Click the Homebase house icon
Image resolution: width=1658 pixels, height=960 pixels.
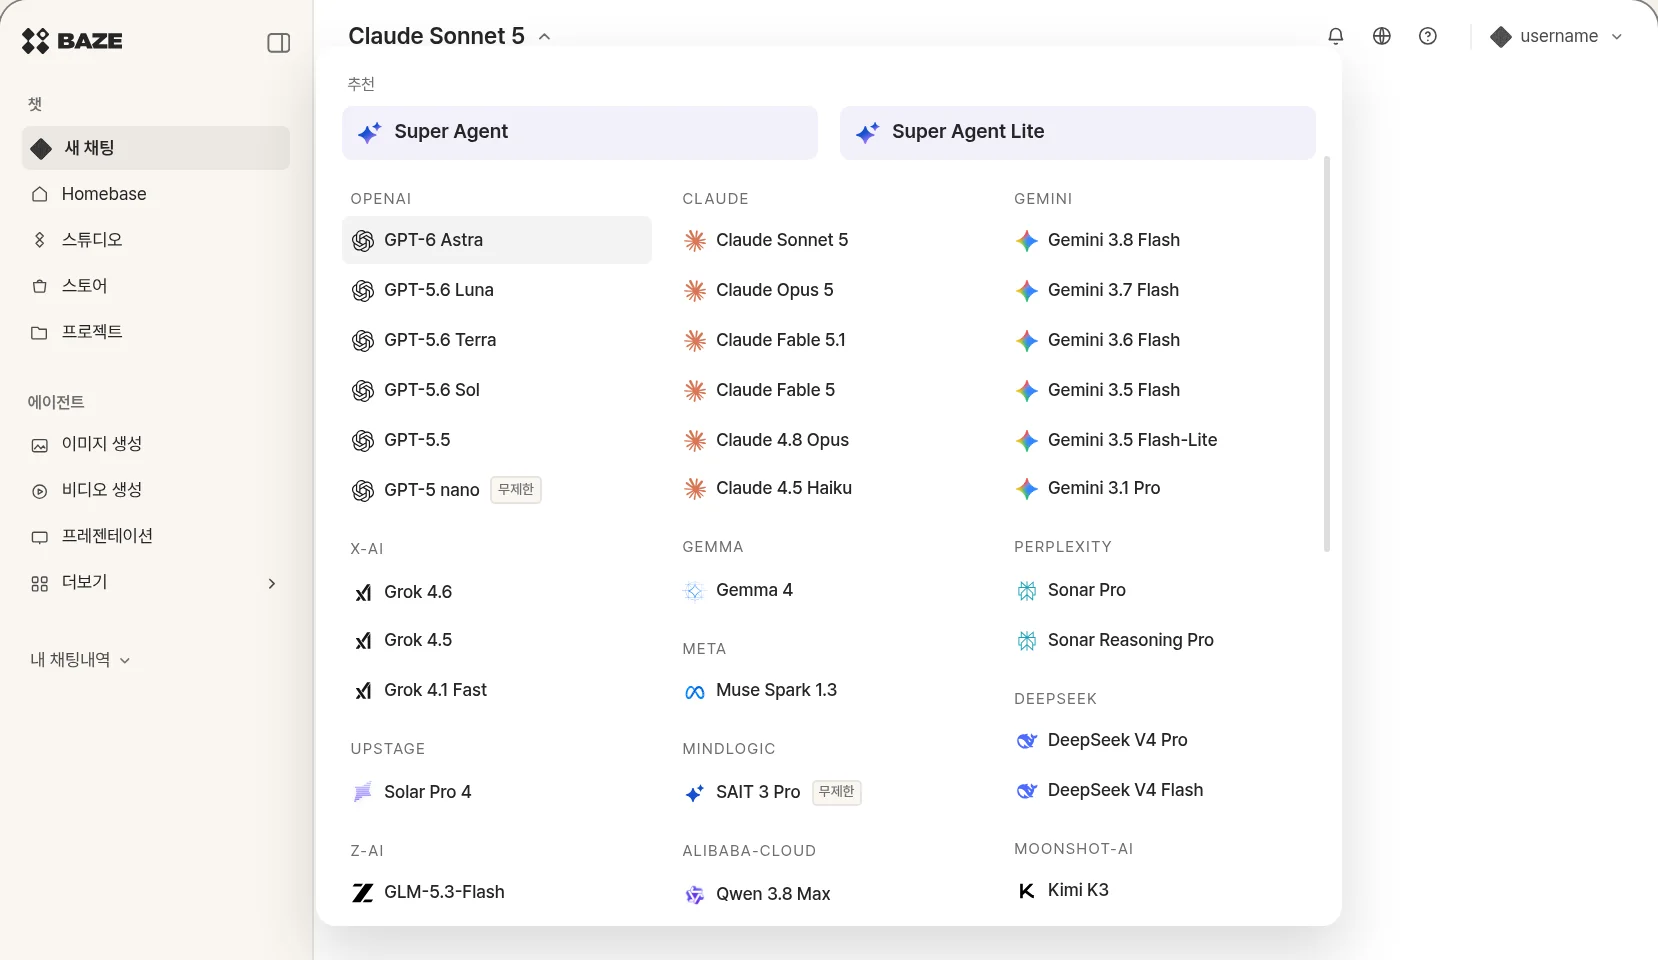point(40,194)
